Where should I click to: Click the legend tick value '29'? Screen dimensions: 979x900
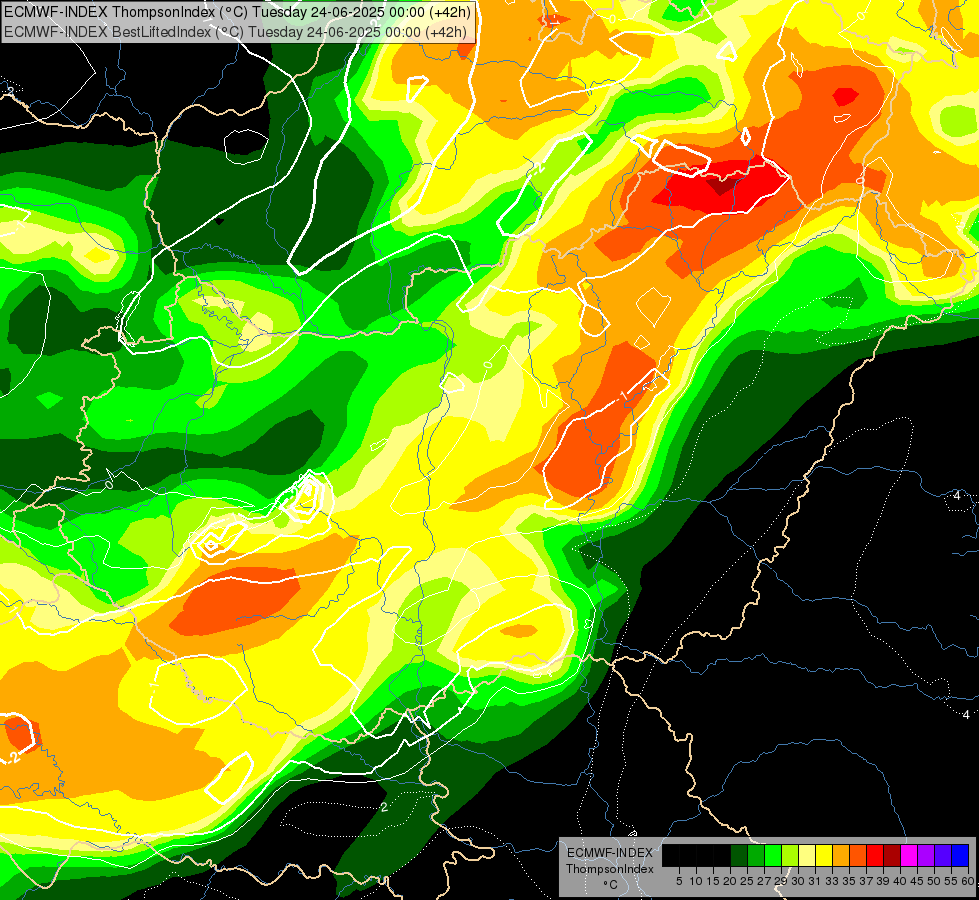coord(780,881)
